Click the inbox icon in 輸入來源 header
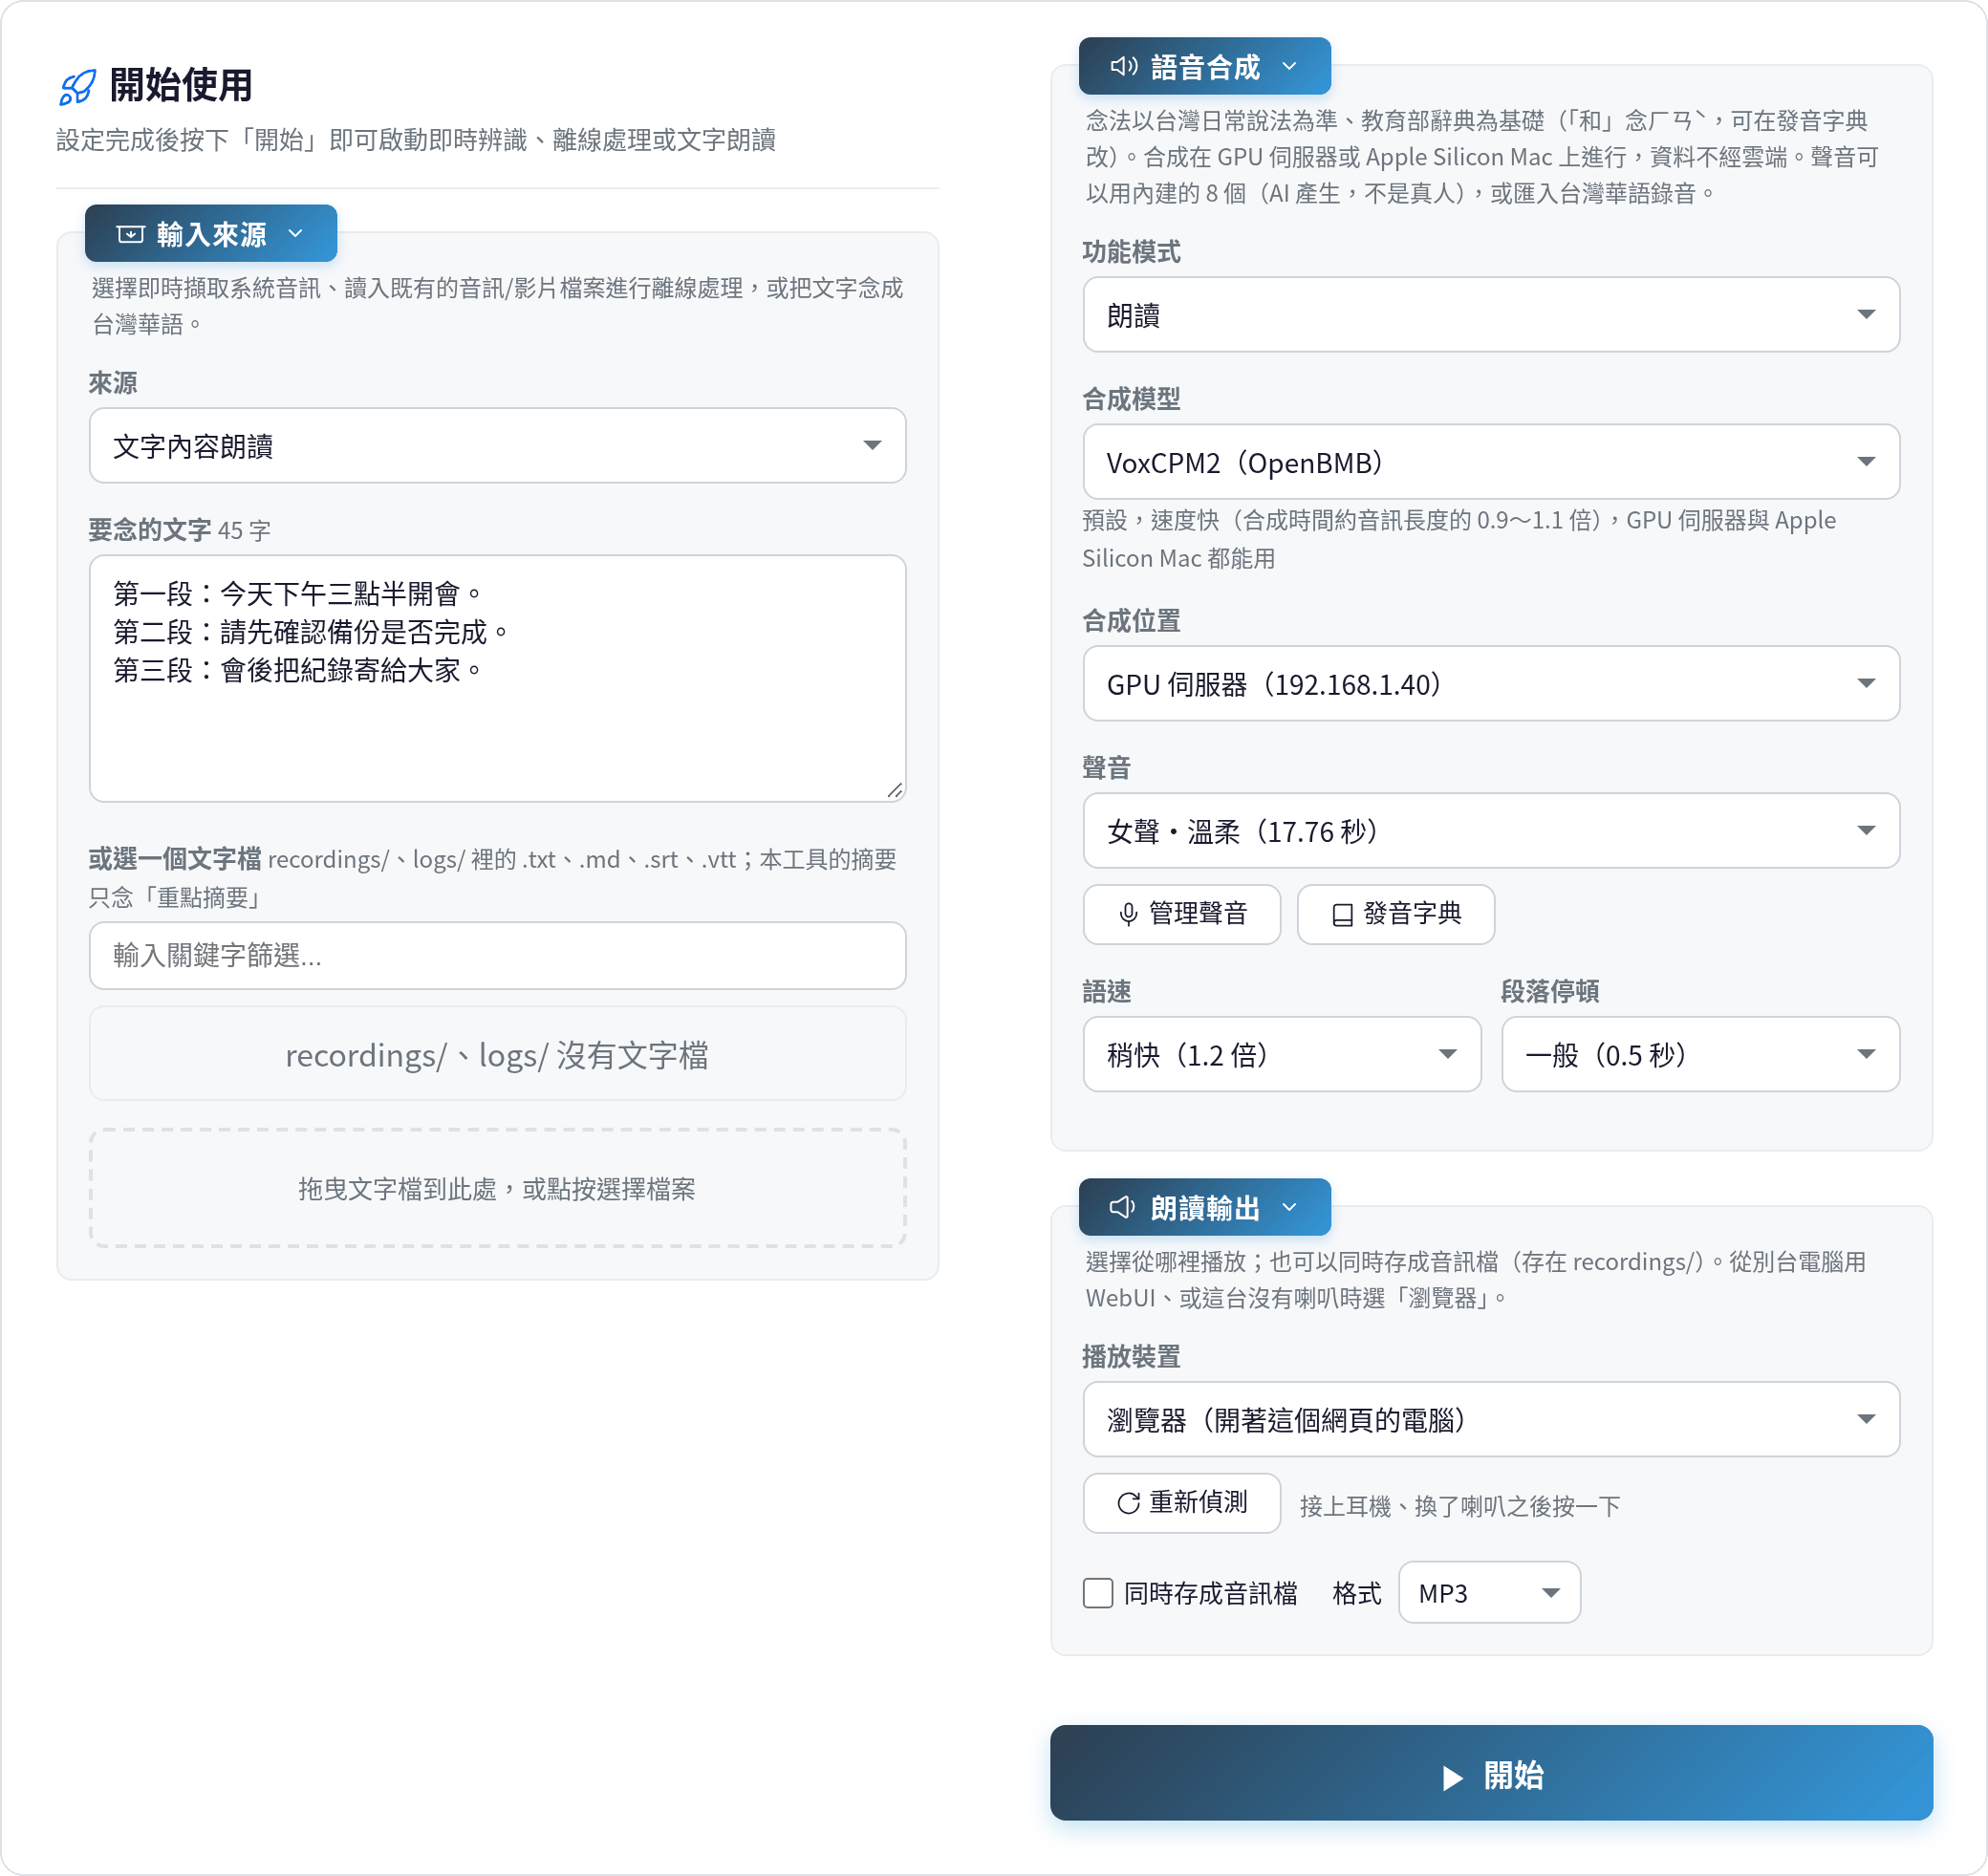The height and width of the screenshot is (1876, 1988). pos(130,234)
